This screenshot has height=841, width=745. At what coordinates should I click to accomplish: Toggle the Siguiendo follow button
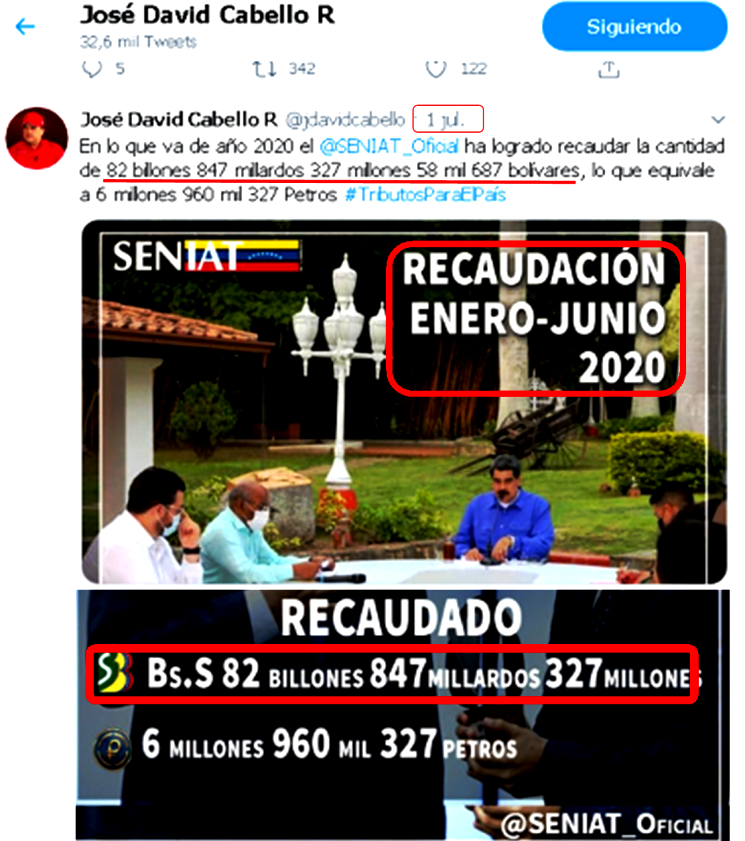(635, 26)
